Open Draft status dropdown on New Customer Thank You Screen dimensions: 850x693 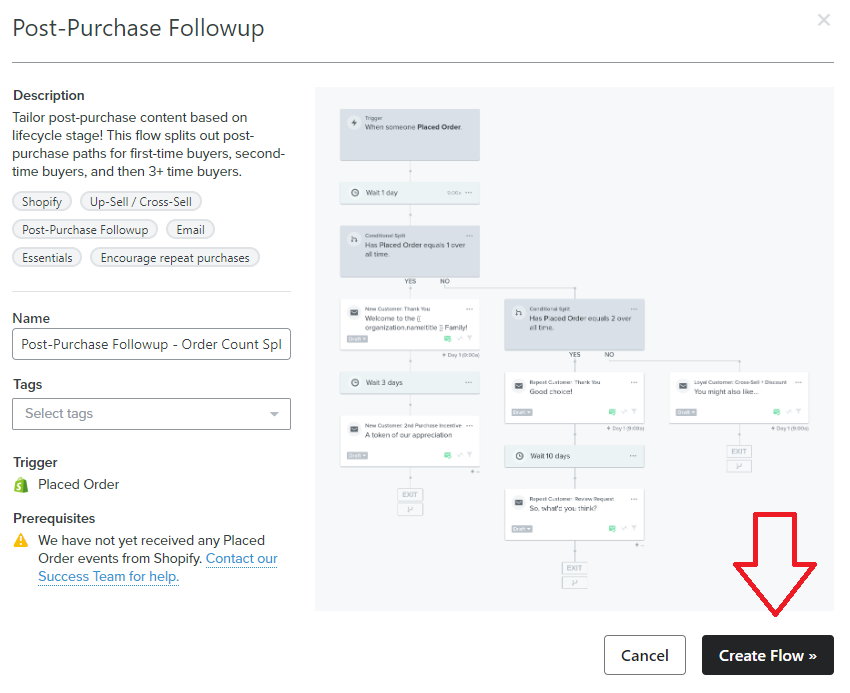(357, 339)
